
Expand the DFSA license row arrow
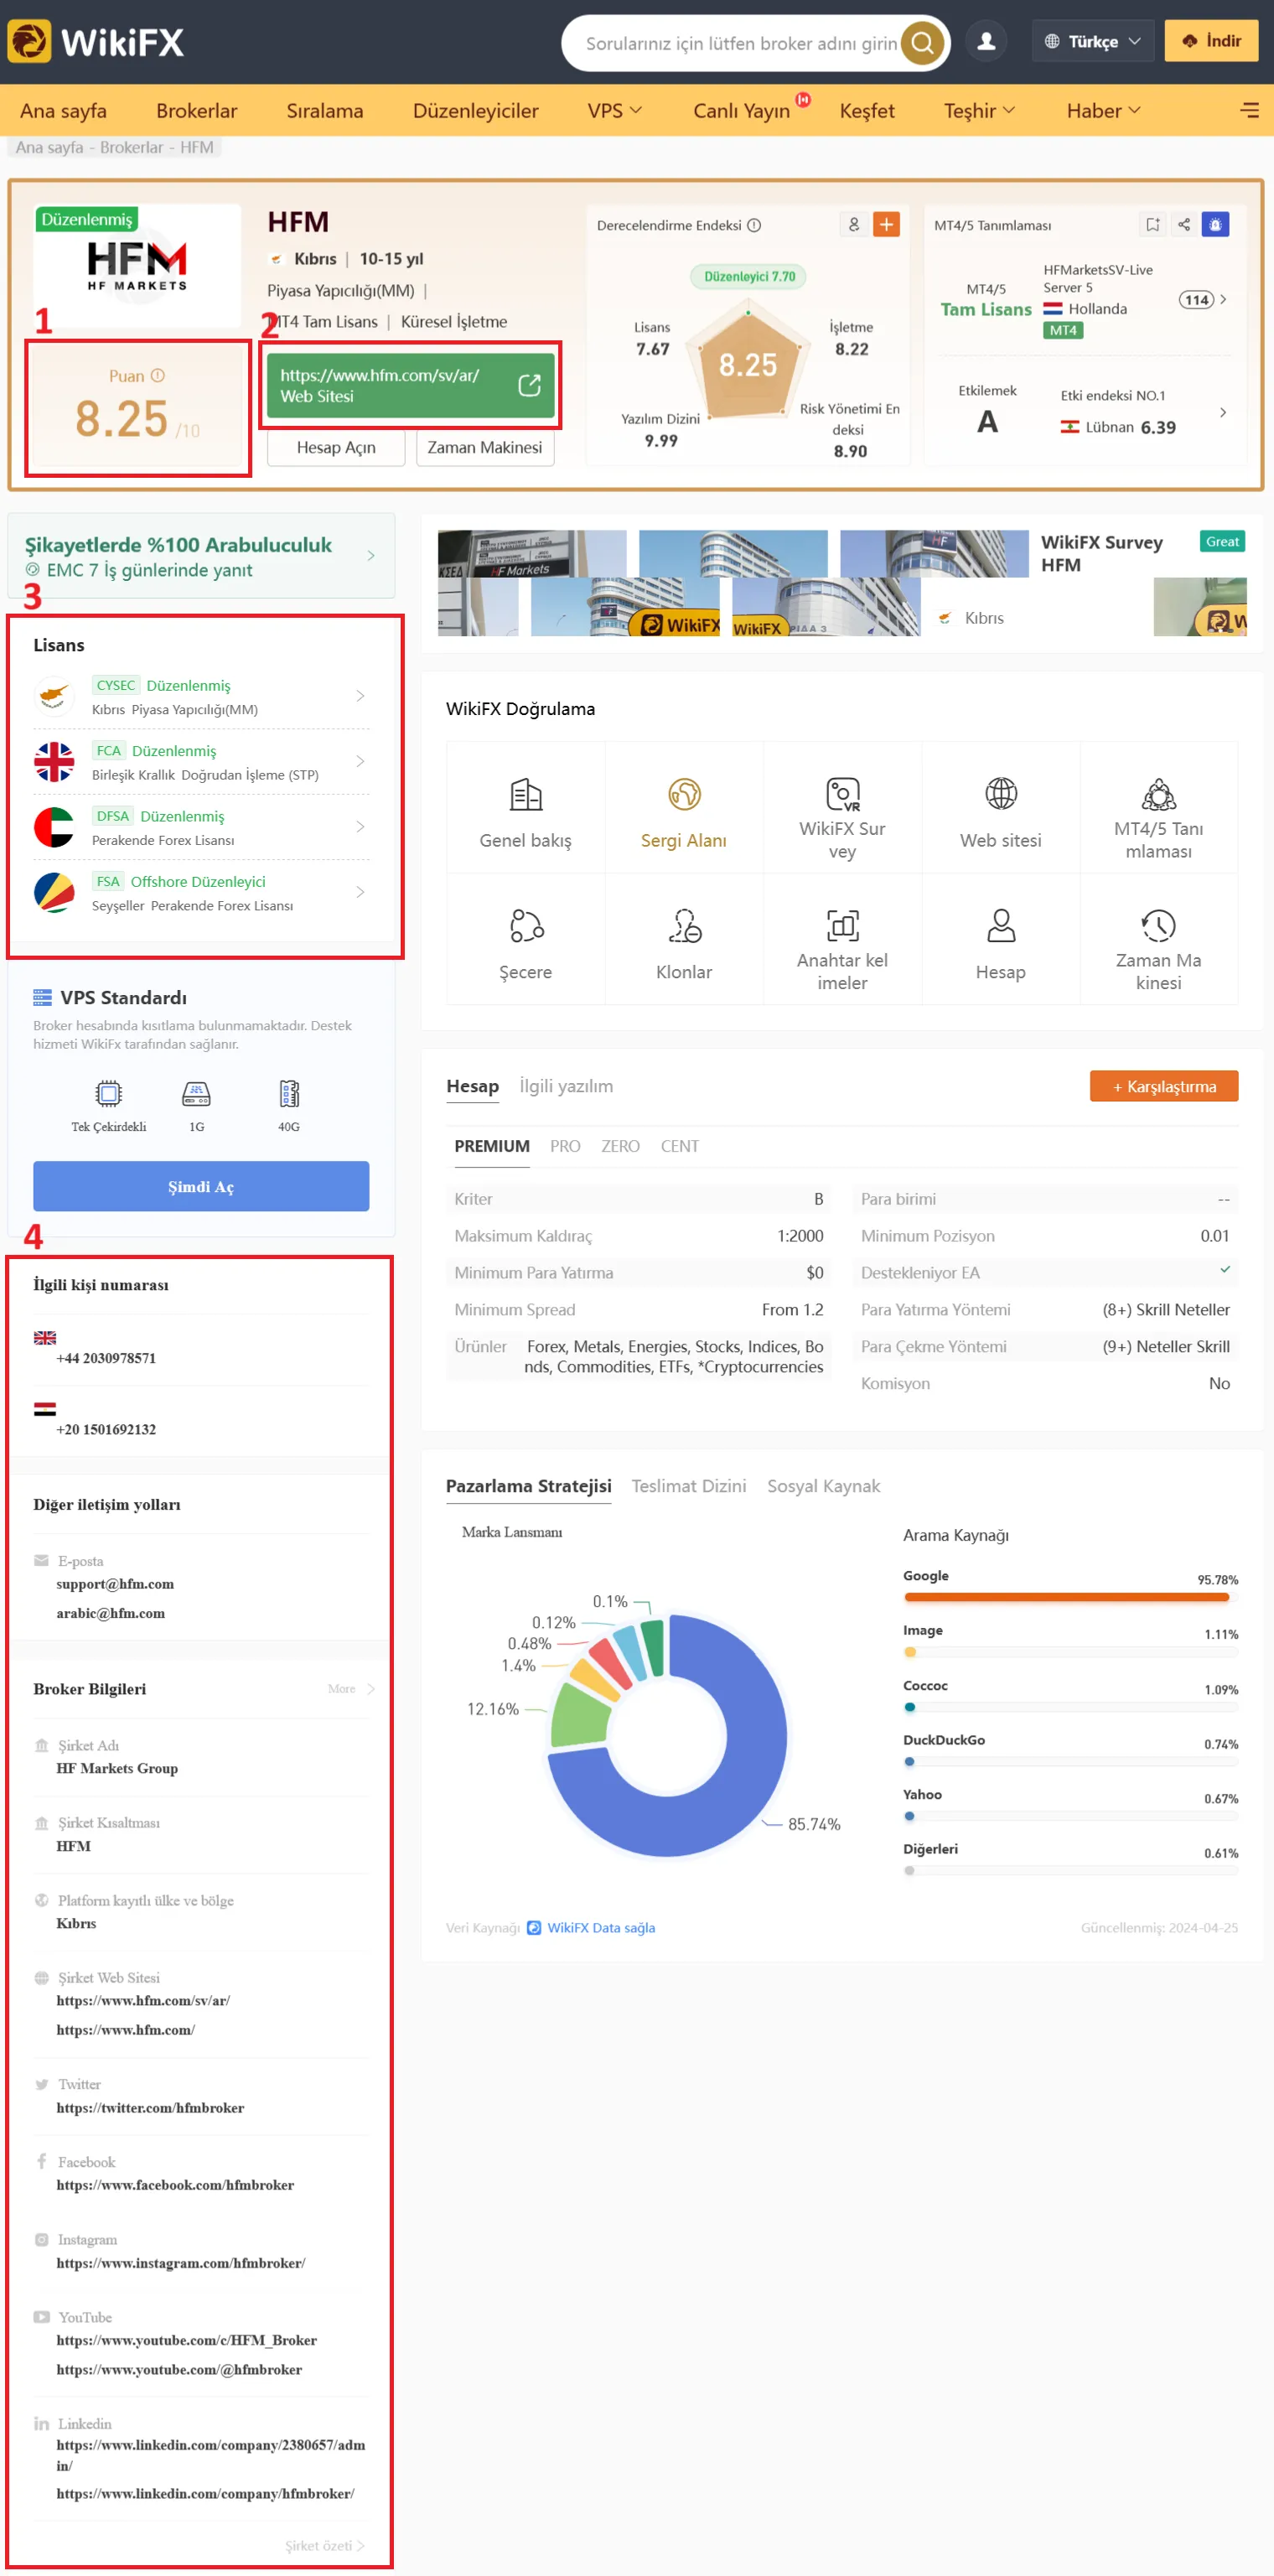360,826
